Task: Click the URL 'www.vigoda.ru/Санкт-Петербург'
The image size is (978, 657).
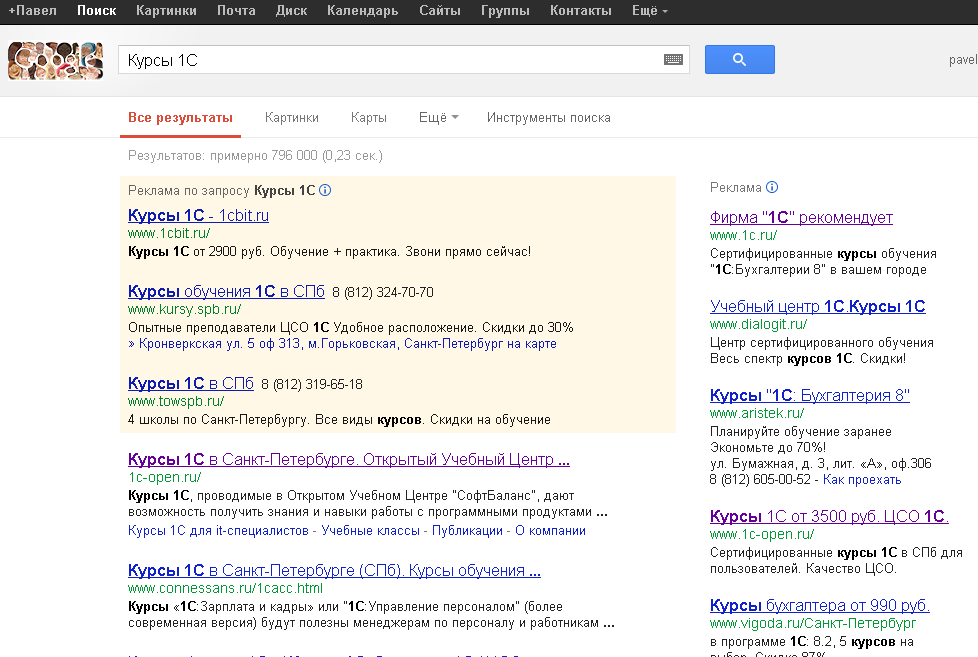Action: (x=813, y=623)
